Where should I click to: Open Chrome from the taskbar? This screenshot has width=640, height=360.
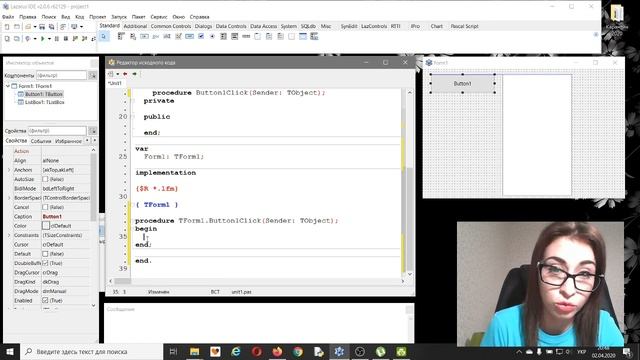(x=298, y=351)
